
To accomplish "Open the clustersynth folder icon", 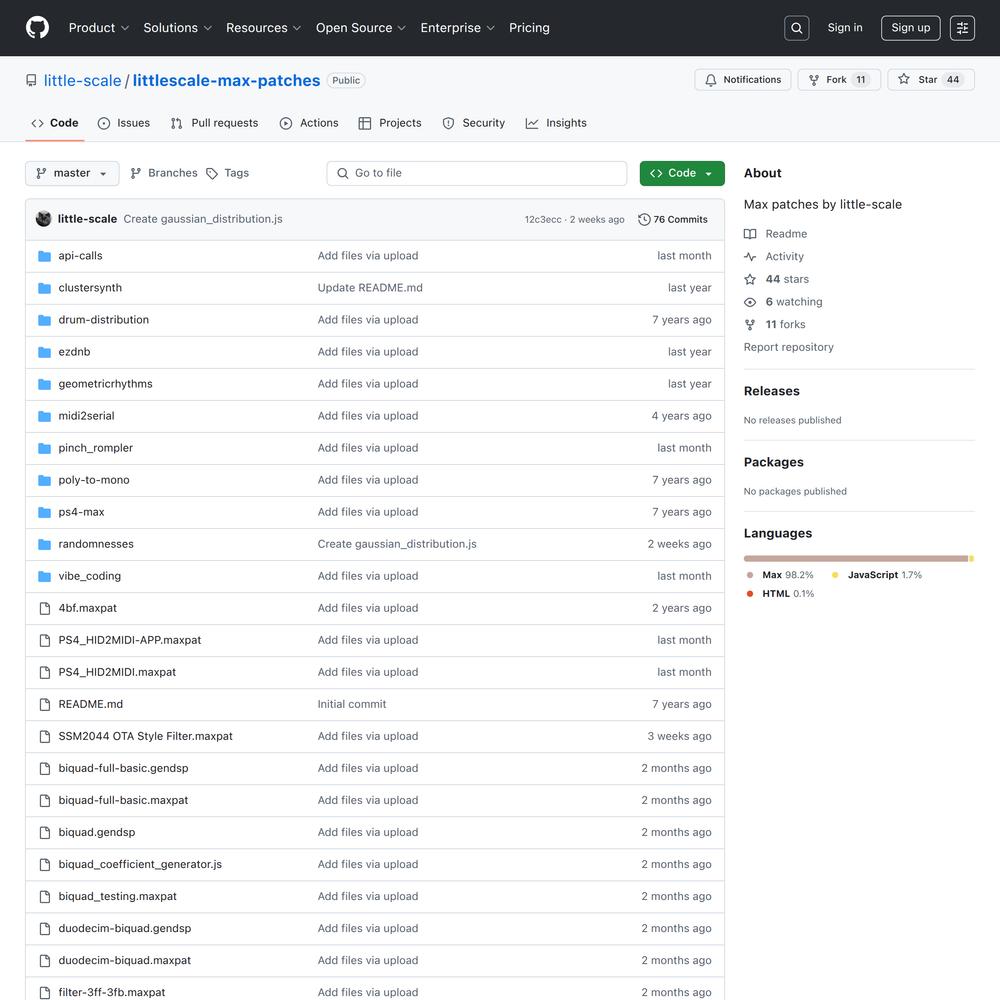I will (x=45, y=288).
